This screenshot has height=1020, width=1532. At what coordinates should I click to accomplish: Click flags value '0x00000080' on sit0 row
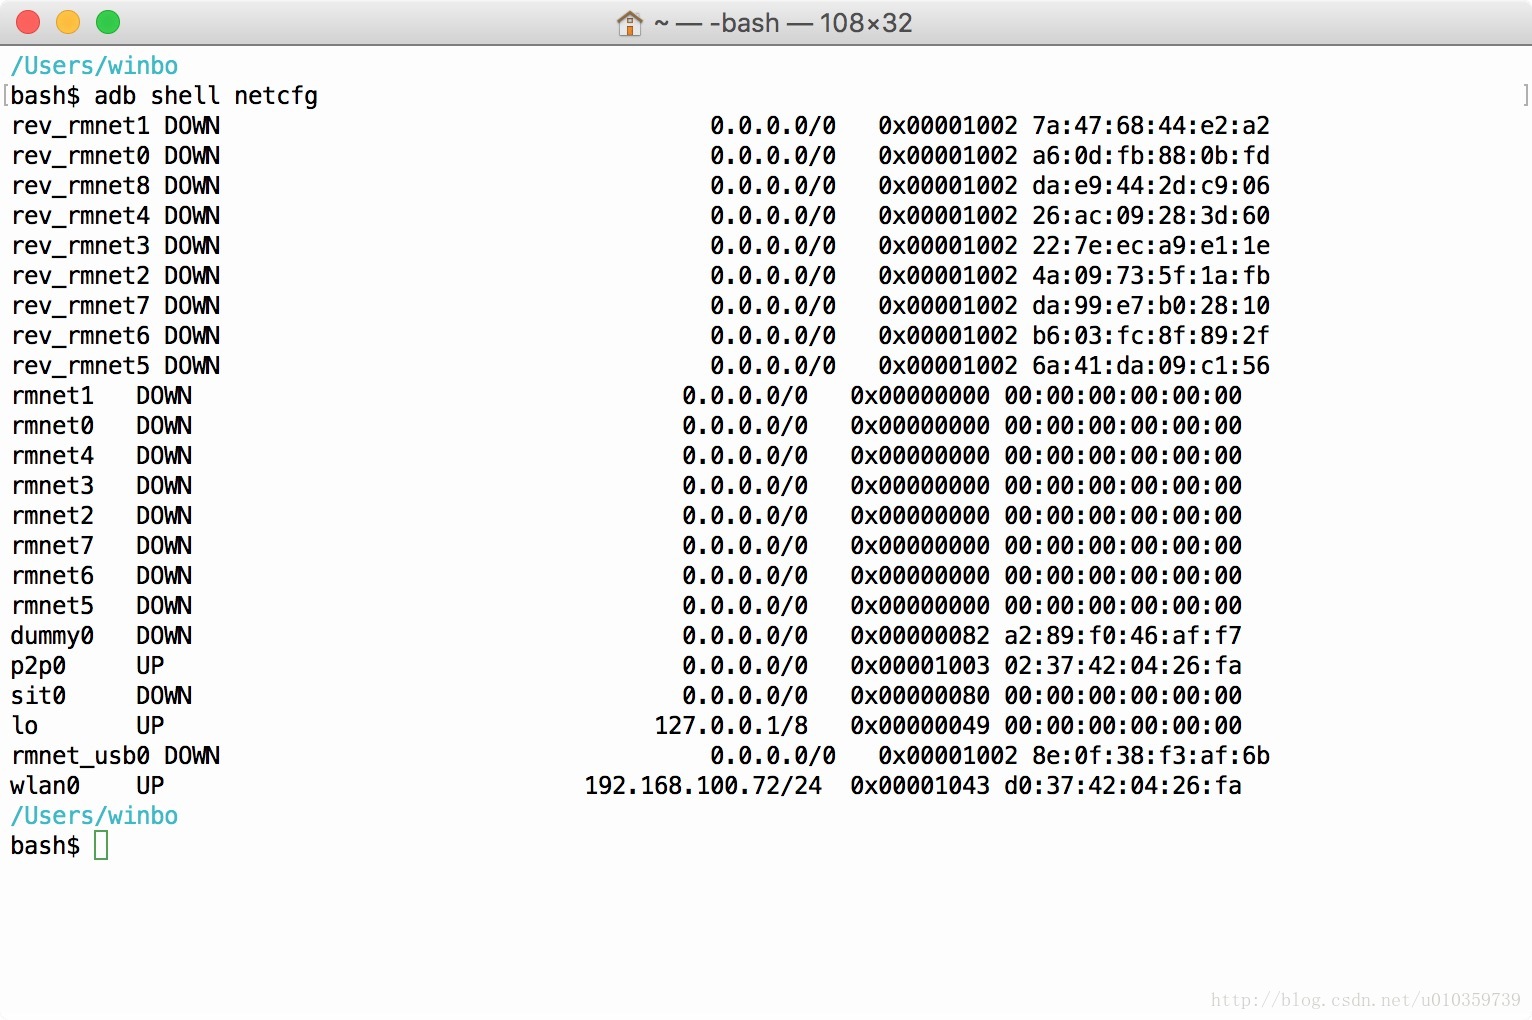coord(920,696)
